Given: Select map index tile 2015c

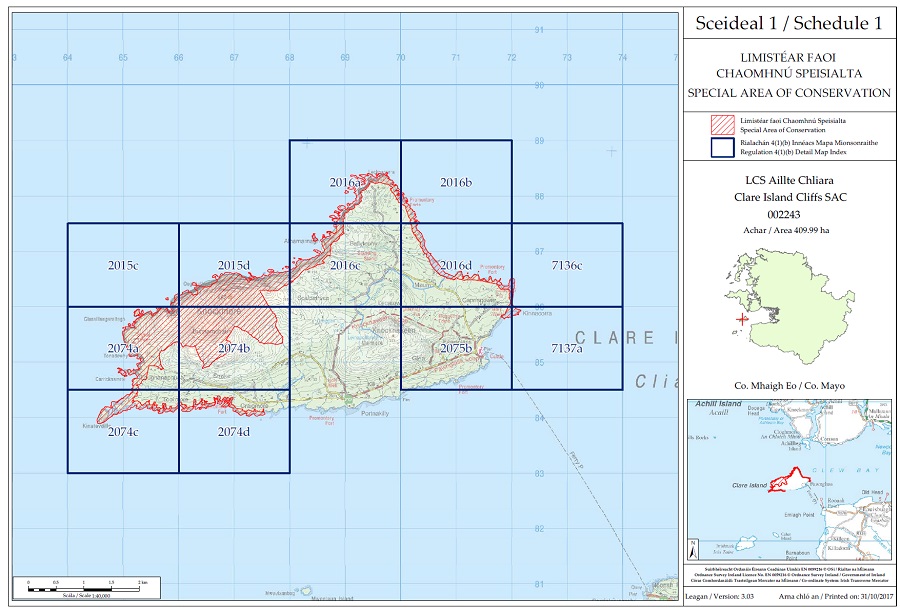Looking at the screenshot, I should (x=123, y=265).
